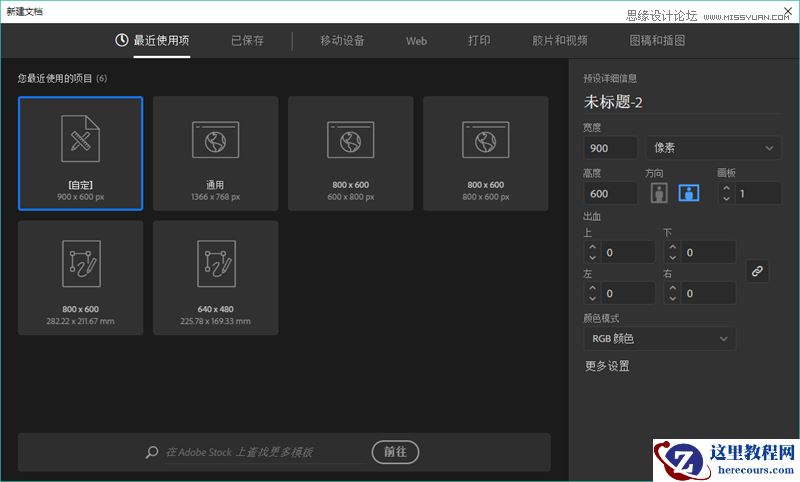Increase the left bleed value
Image resolution: width=800 pixels, height=482 pixels.
592,288
